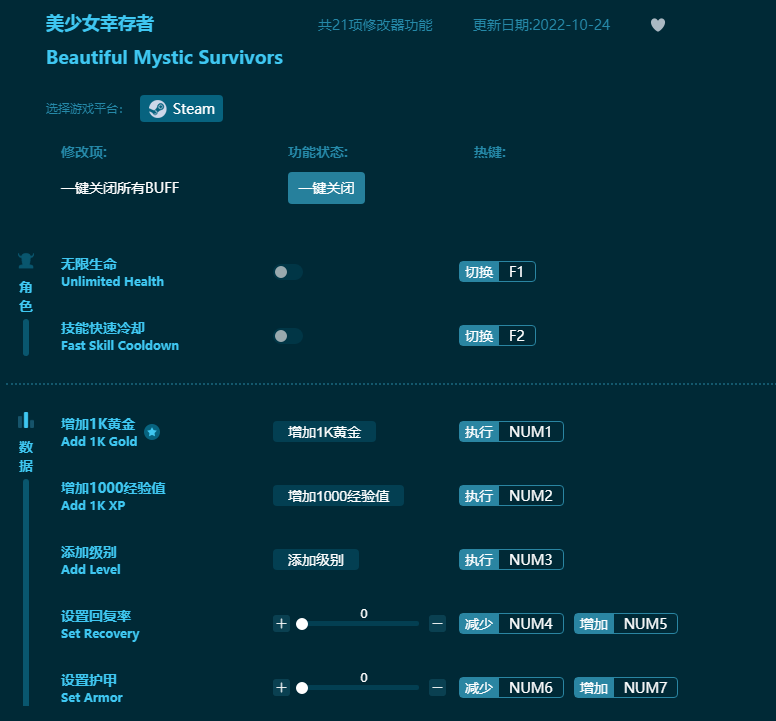Click the F1 toggle hotkey box
Viewport: 776px width, 721px height.
pos(497,272)
